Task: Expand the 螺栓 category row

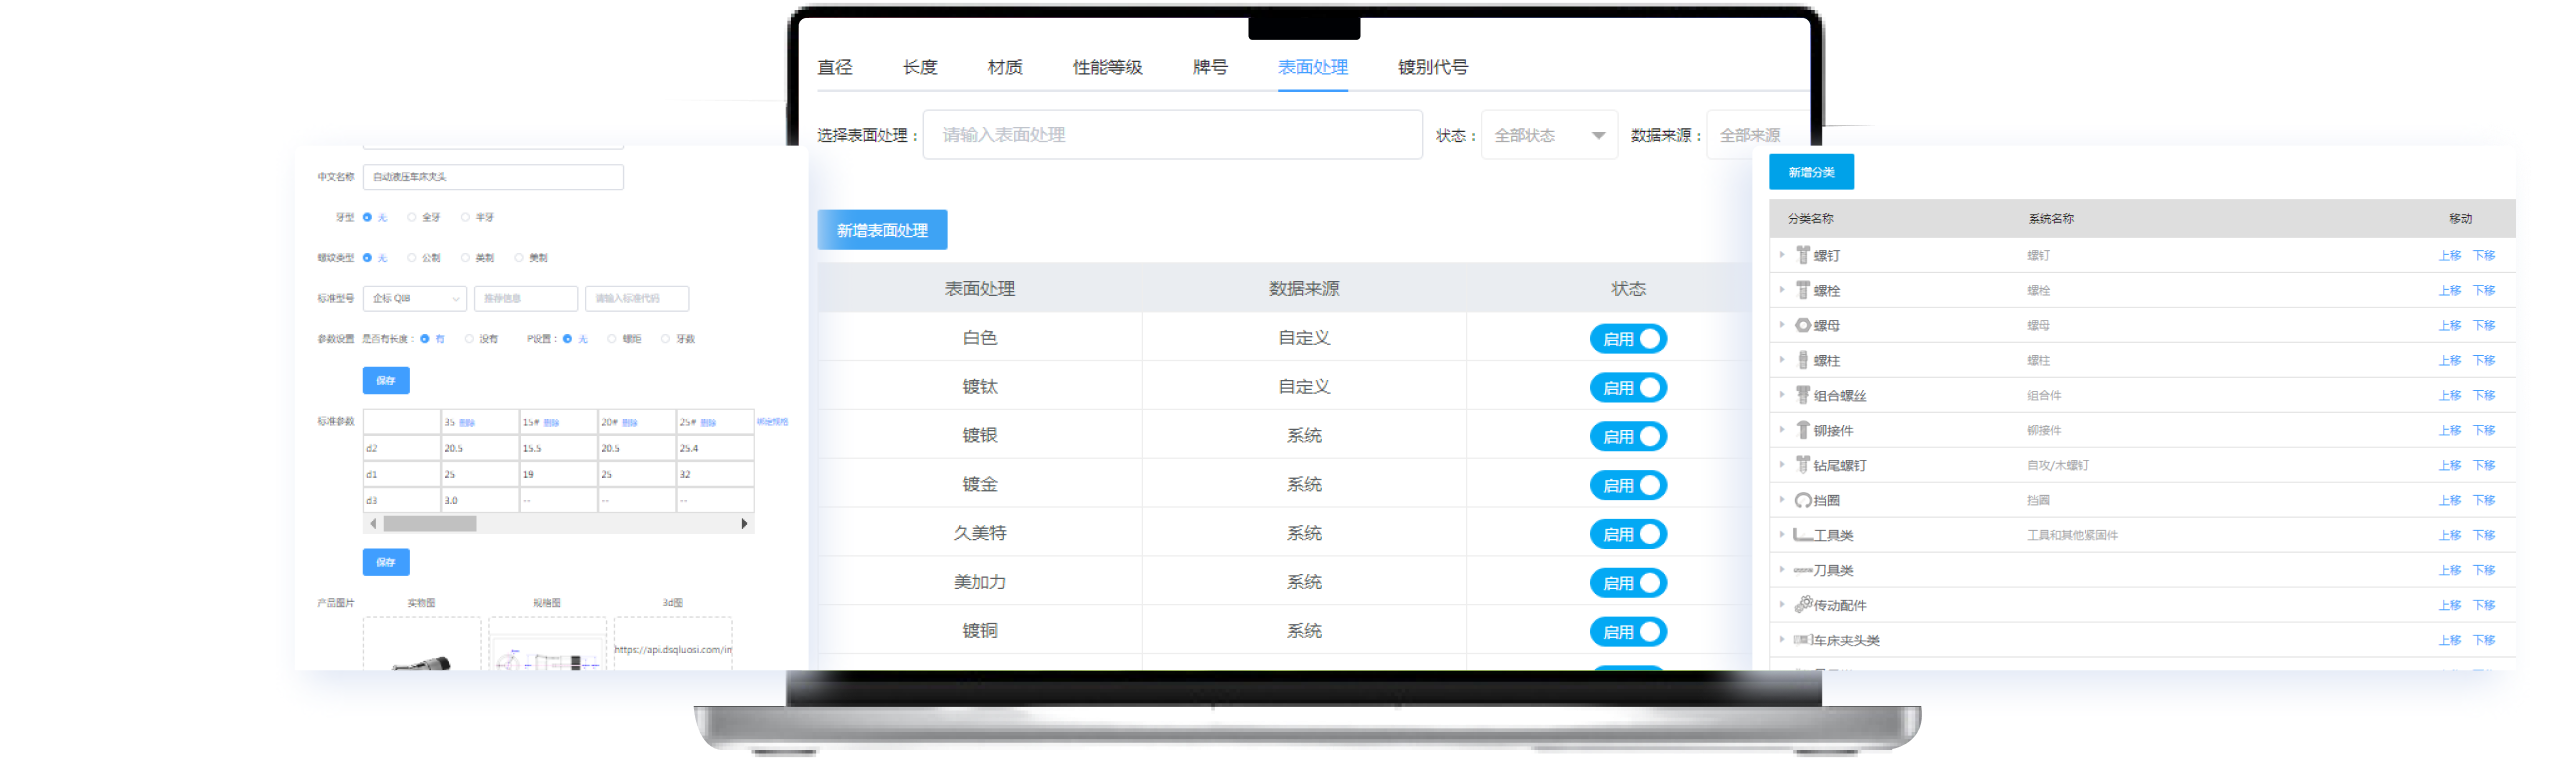Action: [x=1782, y=290]
